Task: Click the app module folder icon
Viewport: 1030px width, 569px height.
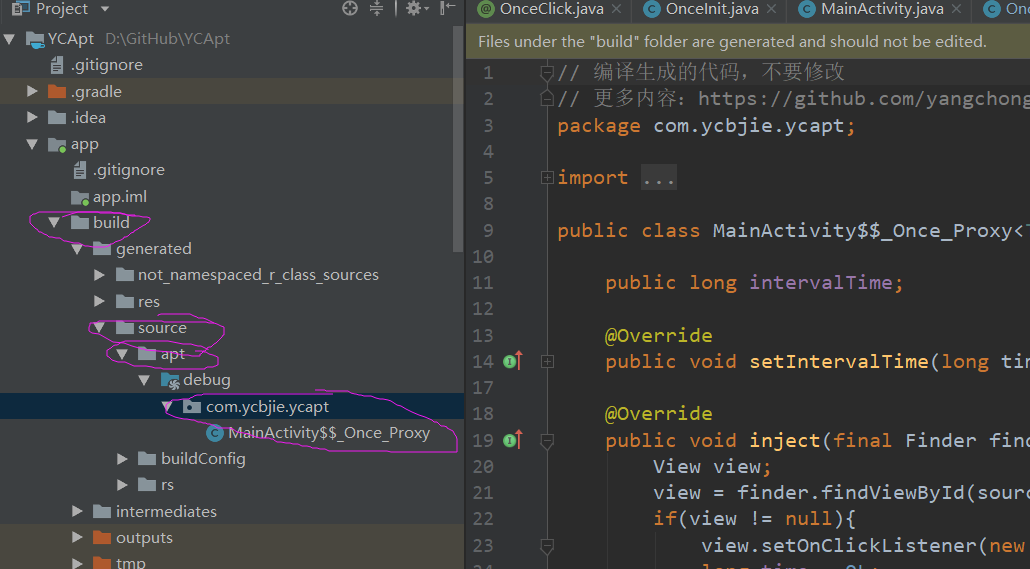Action: 58,145
